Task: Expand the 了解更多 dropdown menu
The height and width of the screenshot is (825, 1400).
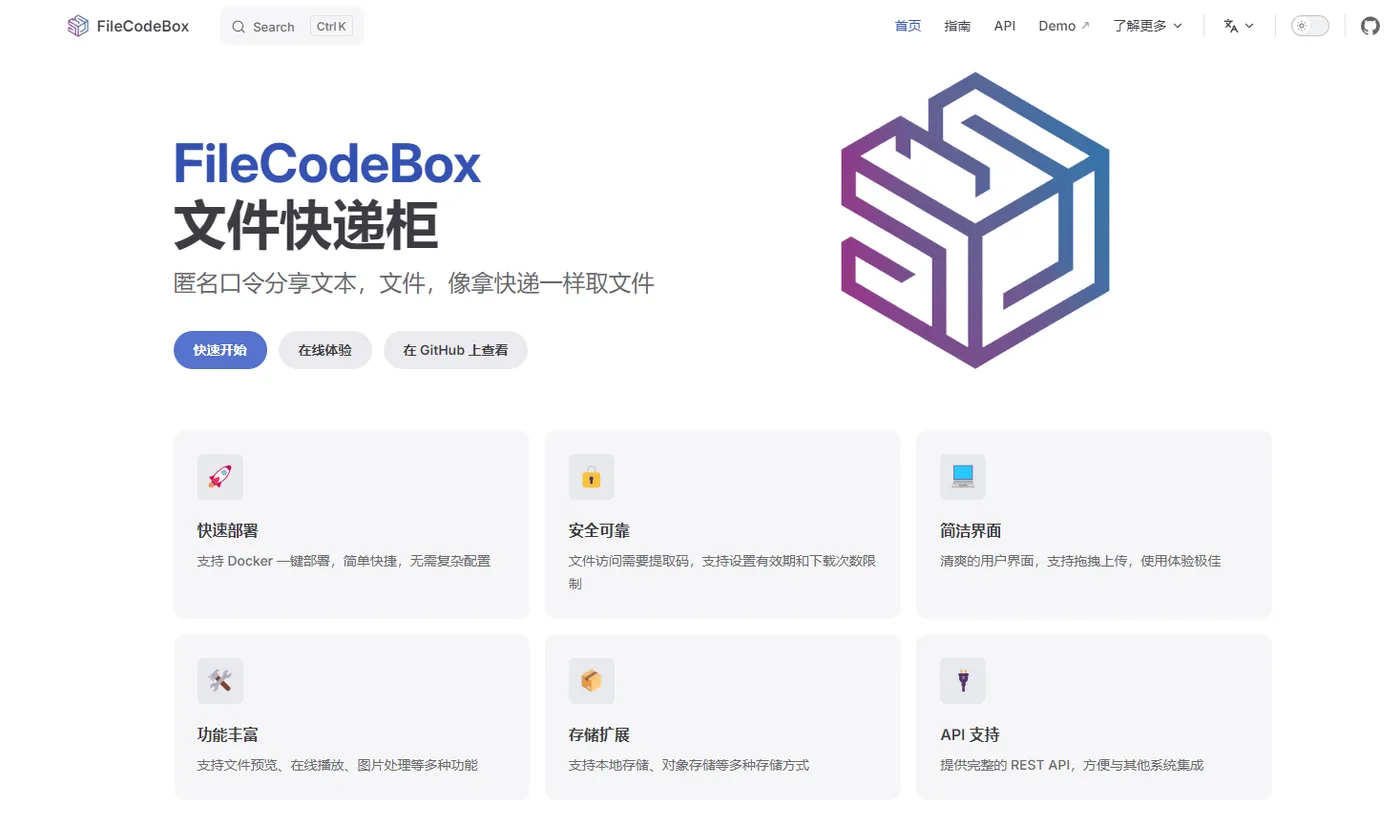Action: point(1147,26)
